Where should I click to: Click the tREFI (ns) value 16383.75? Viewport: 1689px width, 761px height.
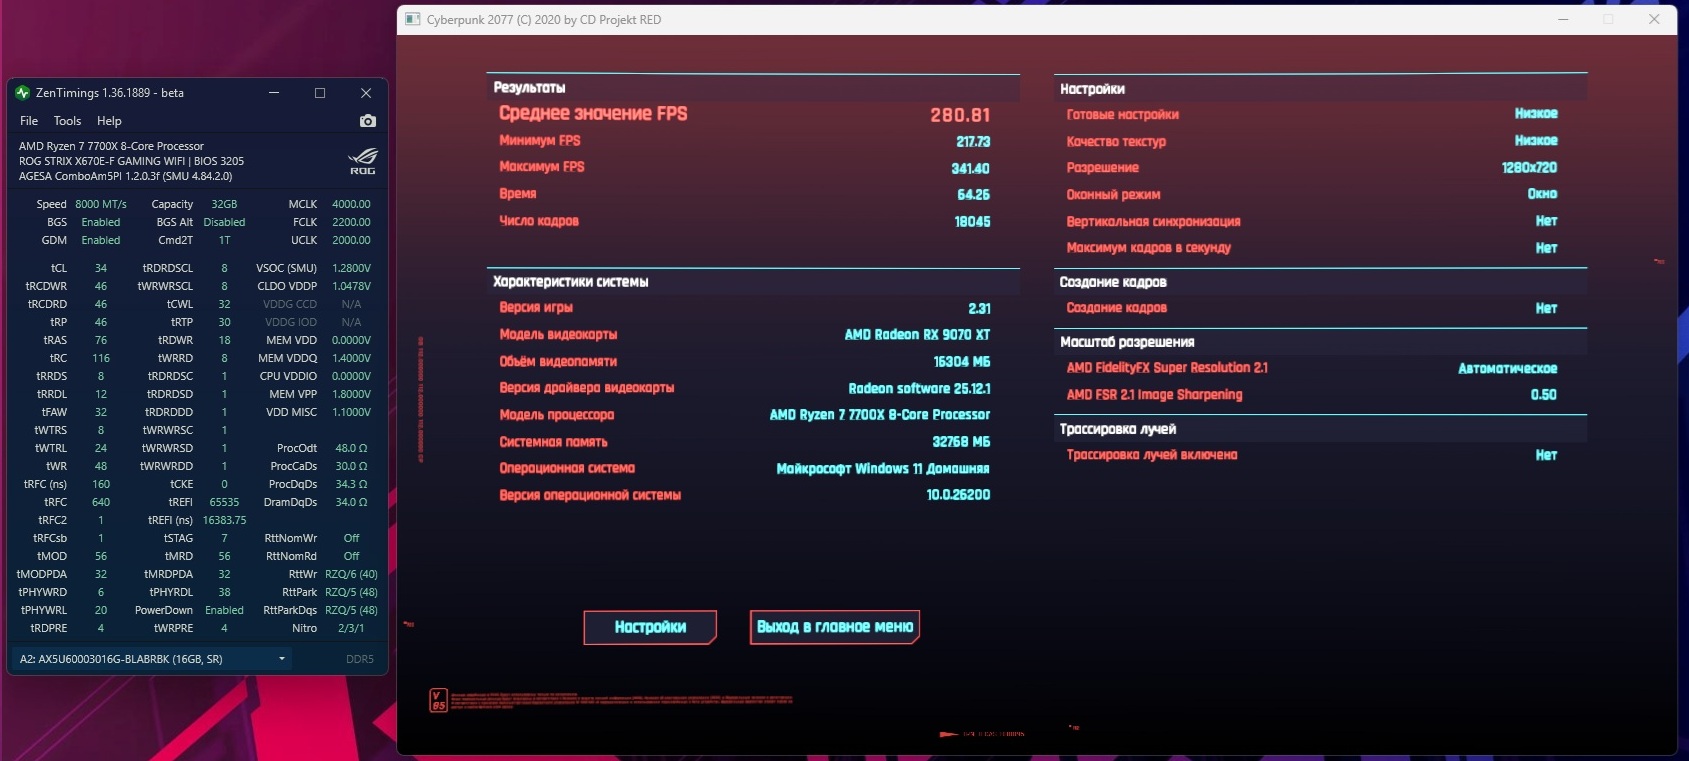224,520
